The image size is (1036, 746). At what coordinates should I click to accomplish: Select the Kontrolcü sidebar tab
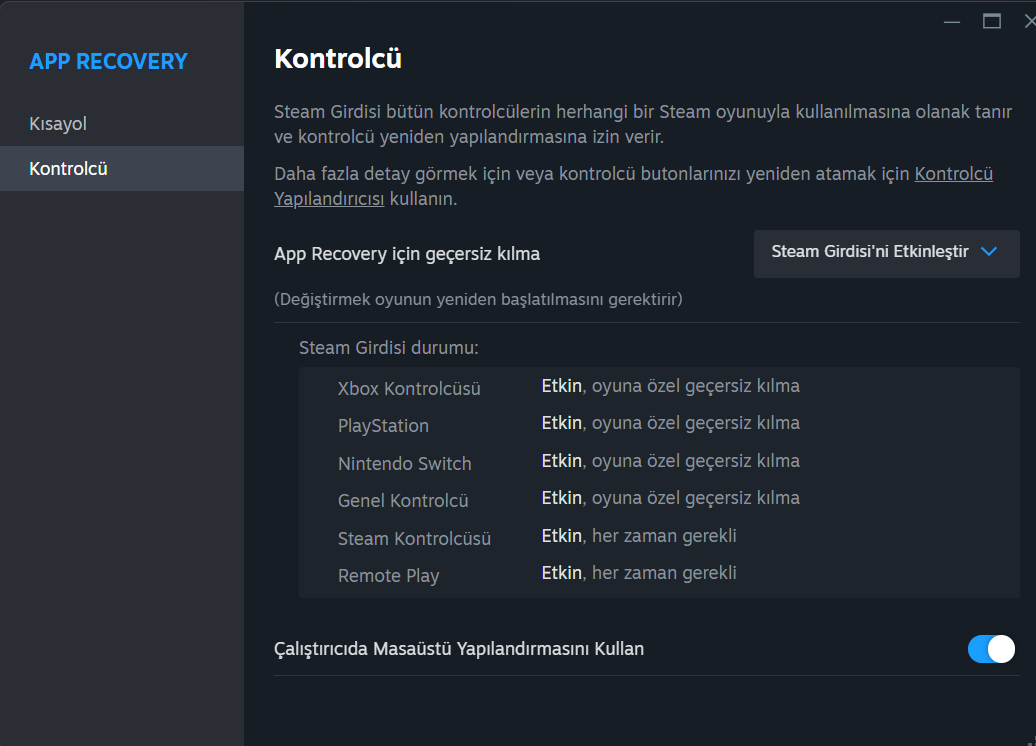click(68, 168)
